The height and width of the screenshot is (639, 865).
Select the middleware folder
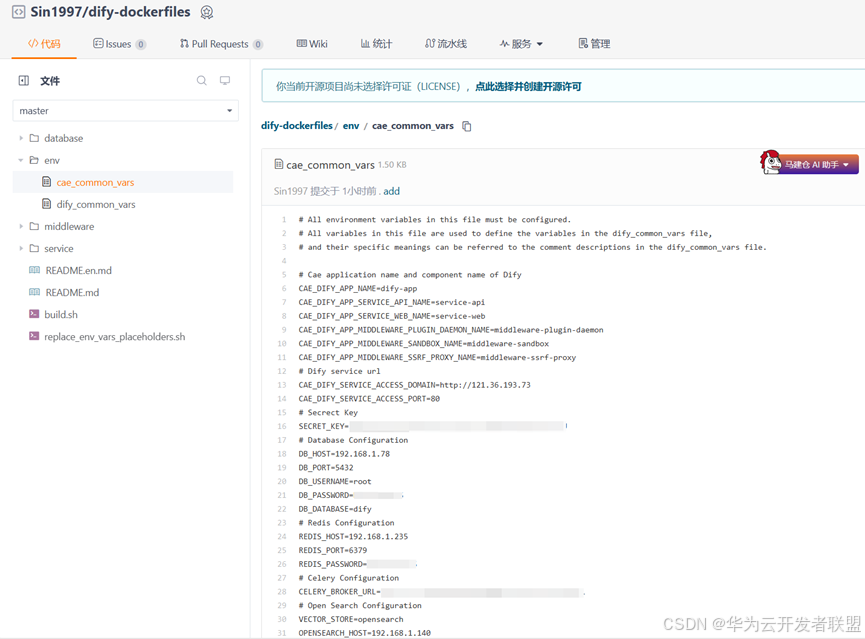(x=69, y=226)
